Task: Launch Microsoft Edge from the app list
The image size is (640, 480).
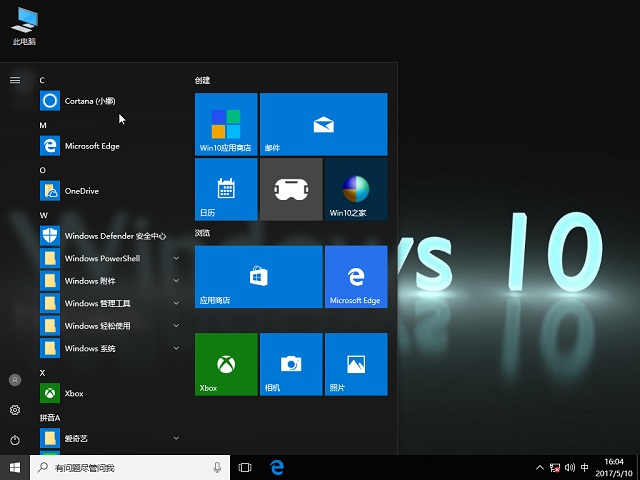Action: 110,146
